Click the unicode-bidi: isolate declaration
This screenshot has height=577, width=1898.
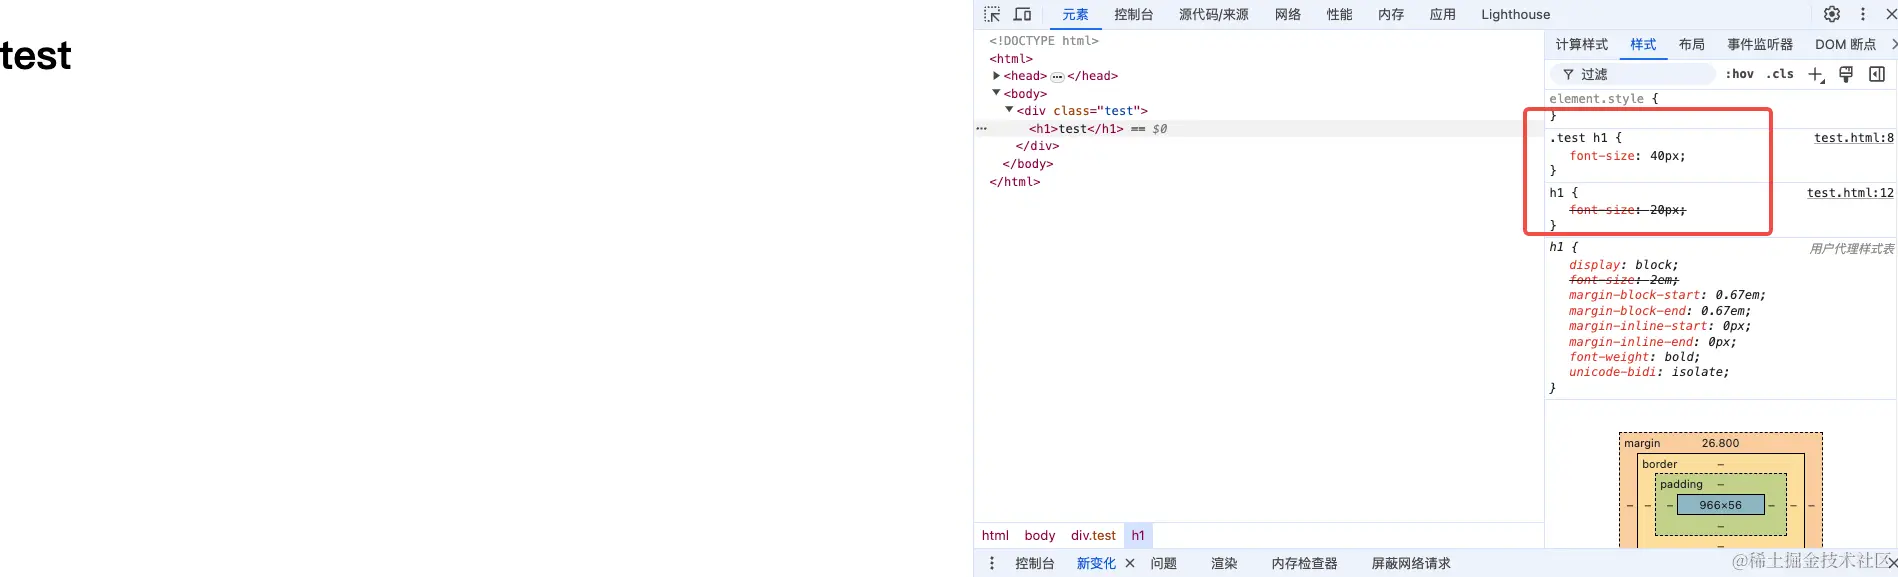coord(1649,372)
